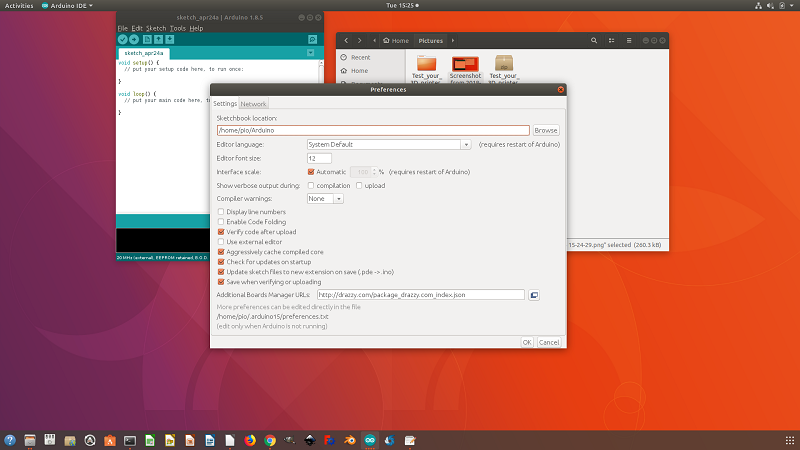Image resolution: width=800 pixels, height=450 pixels.
Task: Open LibreOffice Writer from the dock
Action: coord(210,440)
